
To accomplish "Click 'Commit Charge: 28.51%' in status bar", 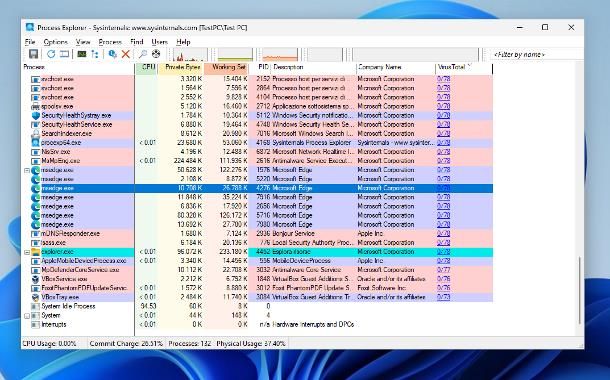I will [x=126, y=344].
